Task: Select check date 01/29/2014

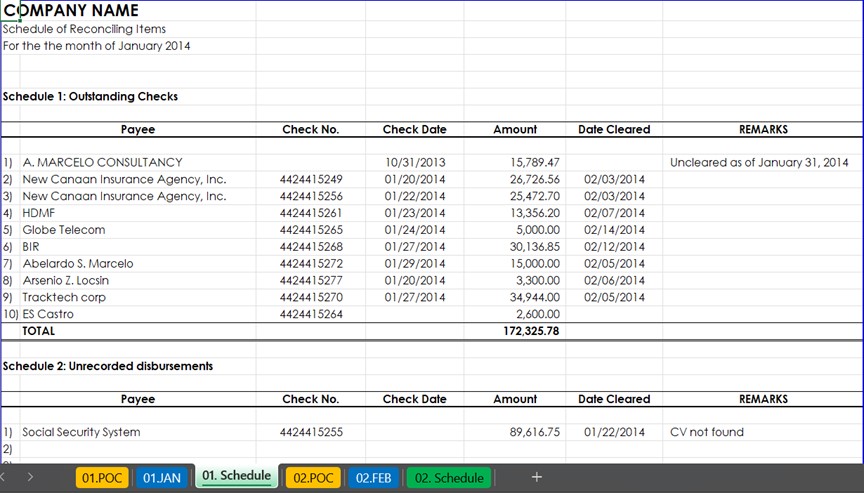Action: (x=415, y=264)
